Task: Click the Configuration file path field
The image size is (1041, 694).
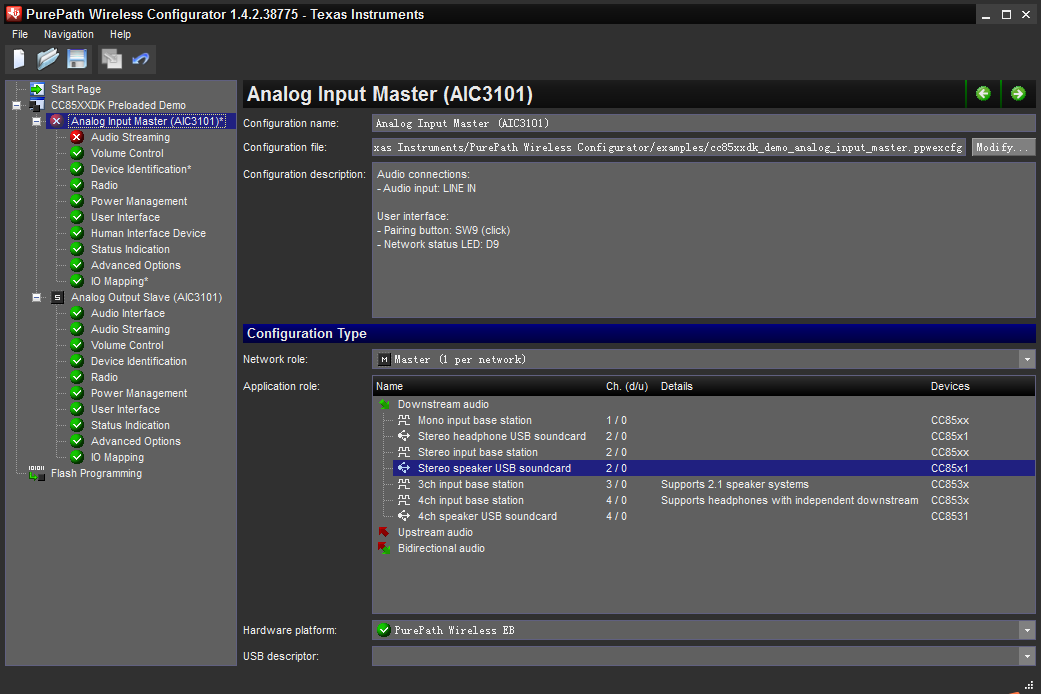Action: pos(669,147)
